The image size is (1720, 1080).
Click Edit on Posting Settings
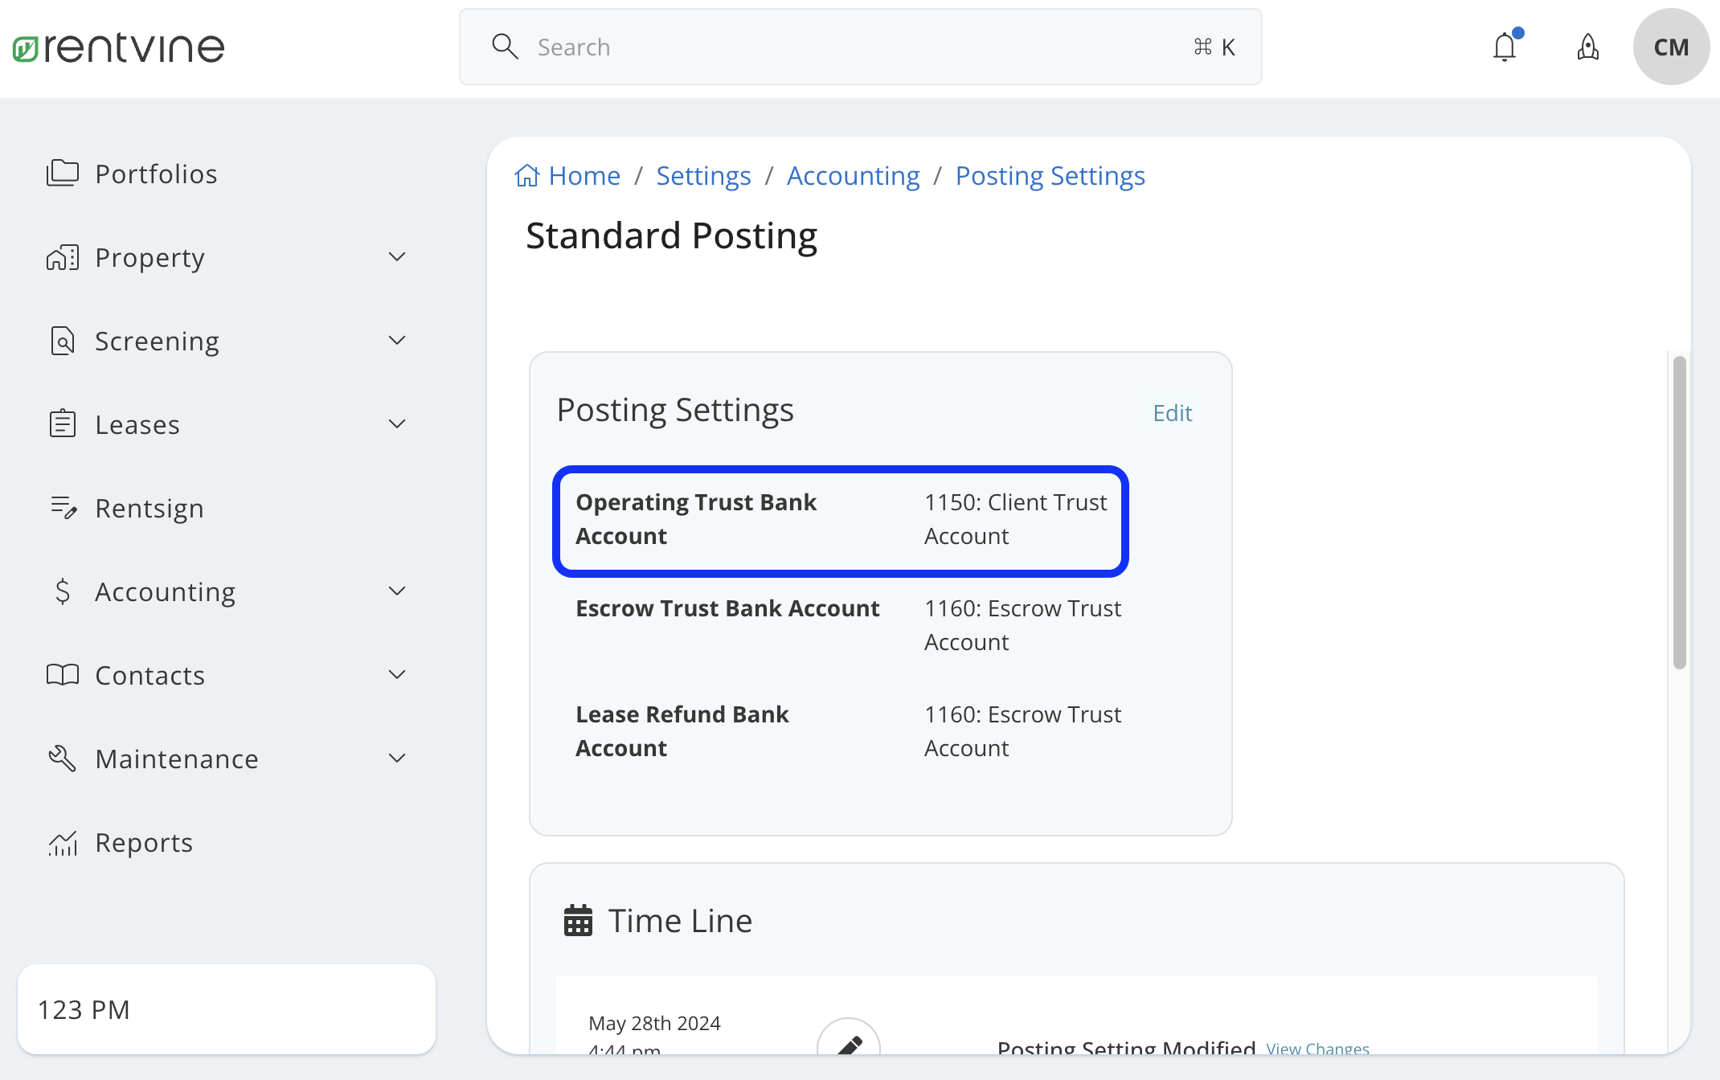(1171, 412)
